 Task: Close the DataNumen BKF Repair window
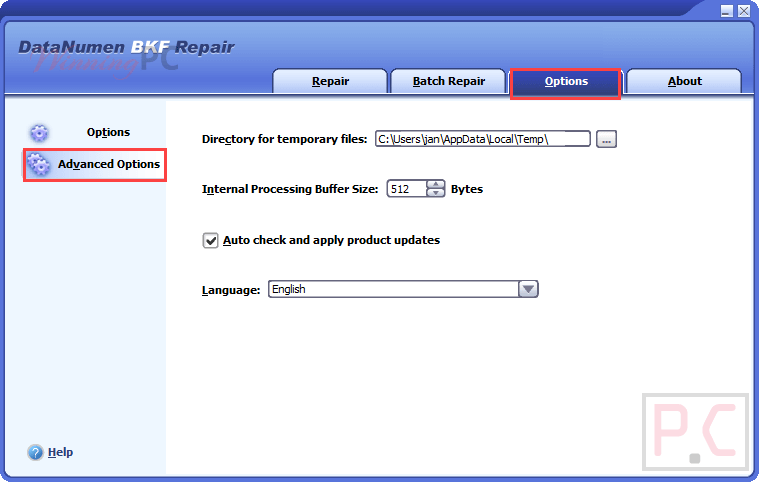pos(744,11)
